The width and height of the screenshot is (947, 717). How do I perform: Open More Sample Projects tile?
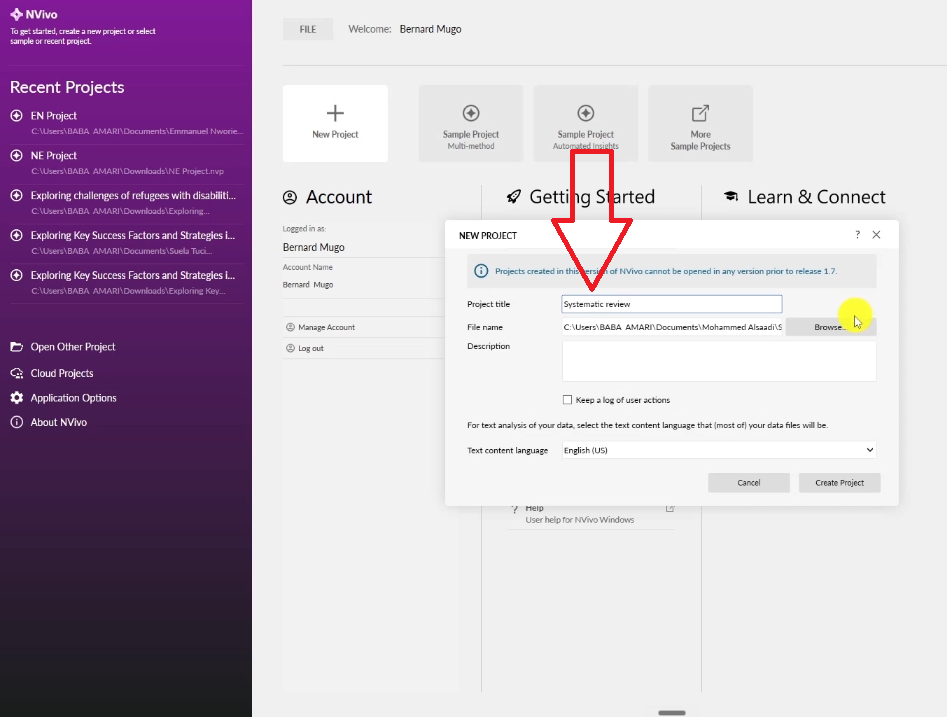(x=700, y=123)
